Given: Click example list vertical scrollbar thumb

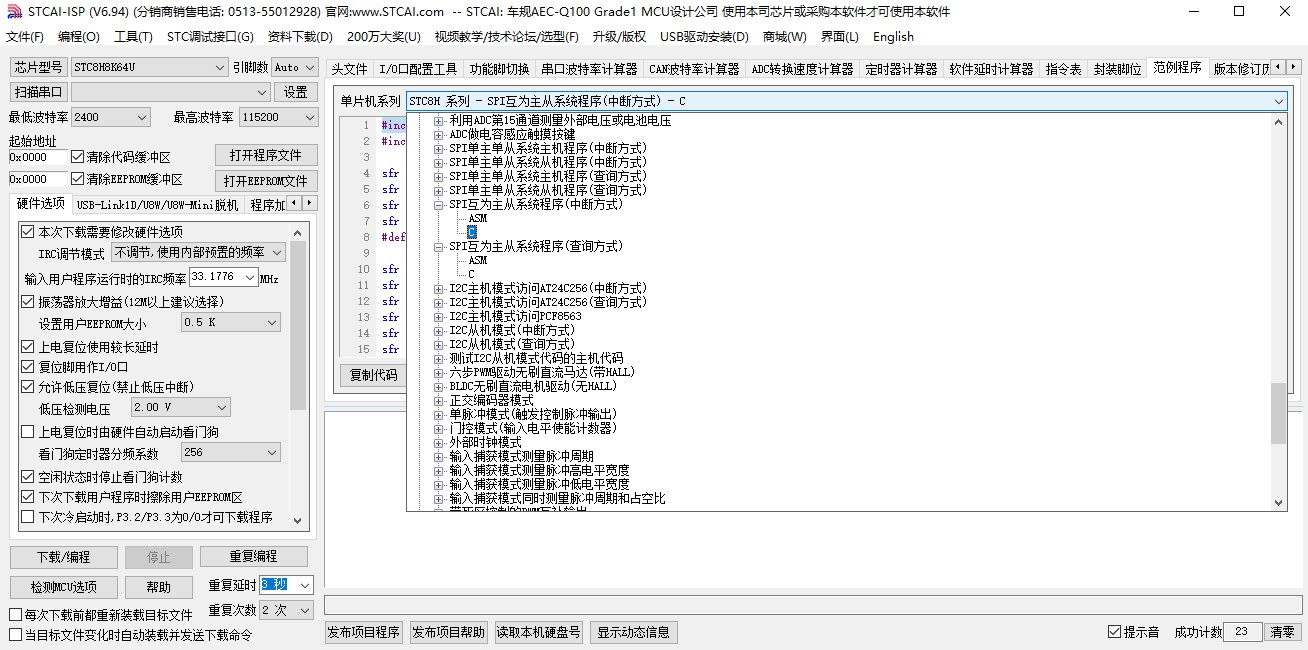Looking at the screenshot, I should pos(1278,413).
